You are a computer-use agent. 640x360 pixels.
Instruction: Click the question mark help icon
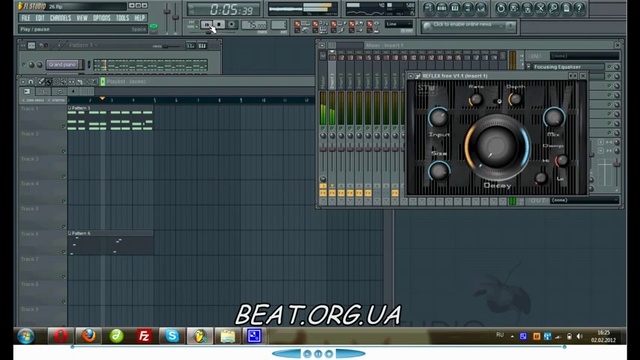click(579, 8)
